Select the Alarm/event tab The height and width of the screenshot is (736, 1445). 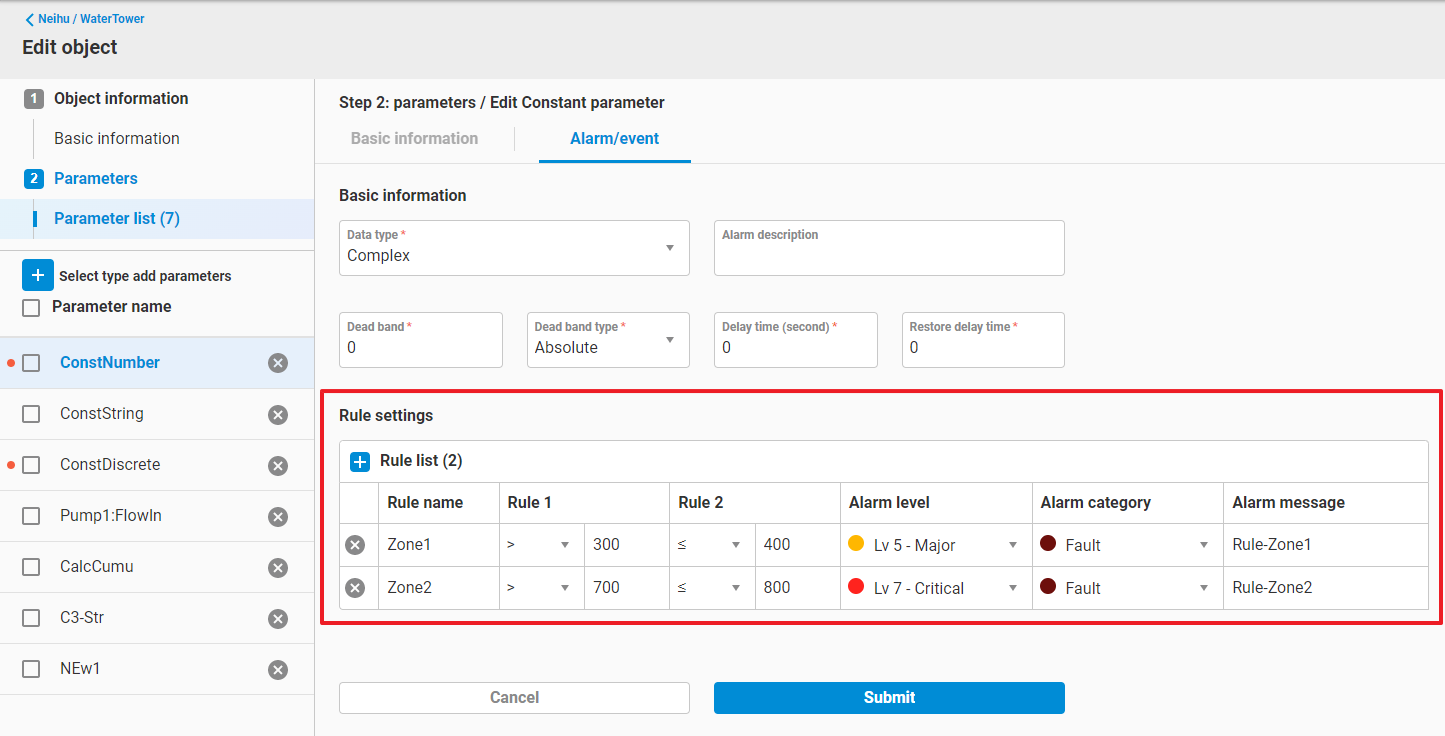(x=614, y=139)
